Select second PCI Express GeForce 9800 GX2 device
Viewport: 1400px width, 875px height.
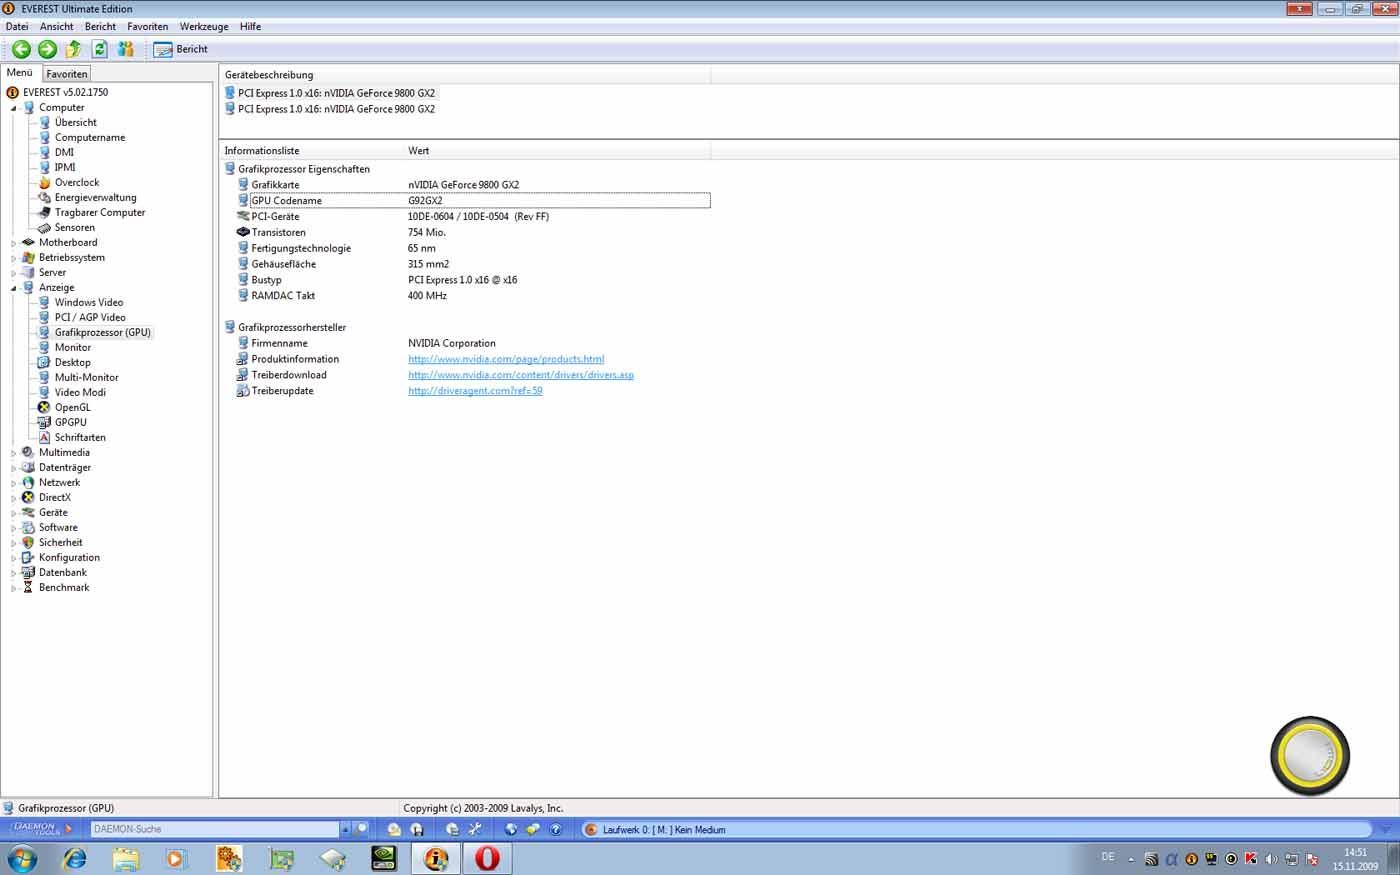coord(336,109)
